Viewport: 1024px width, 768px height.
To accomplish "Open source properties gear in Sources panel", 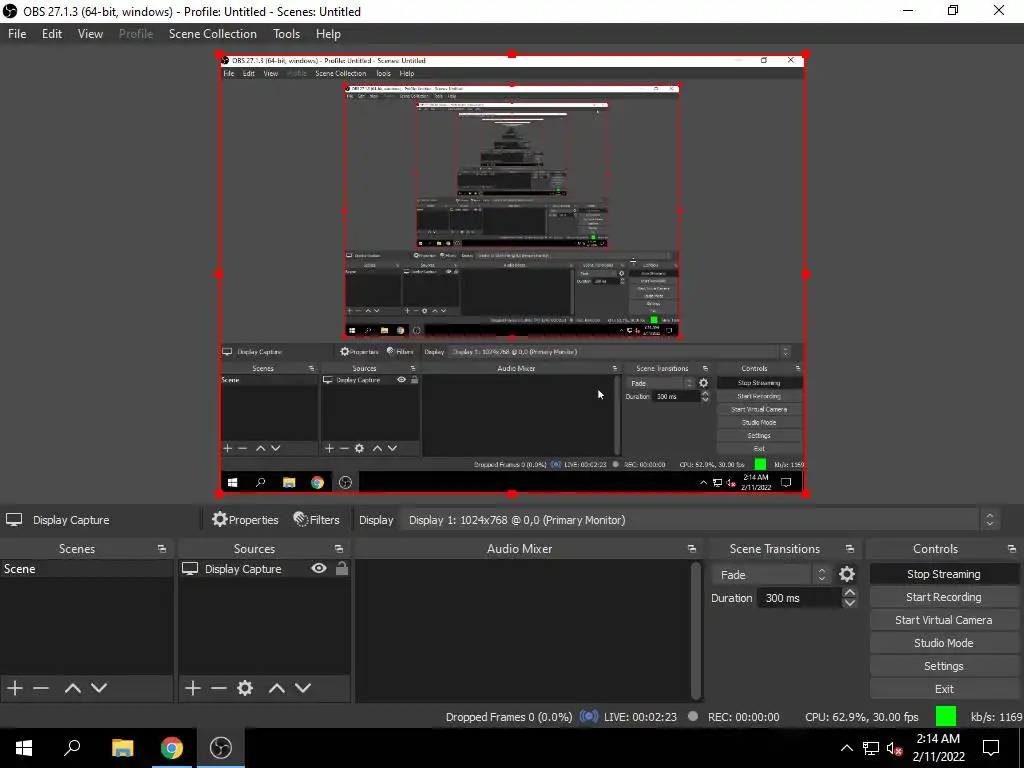I will [x=245, y=688].
